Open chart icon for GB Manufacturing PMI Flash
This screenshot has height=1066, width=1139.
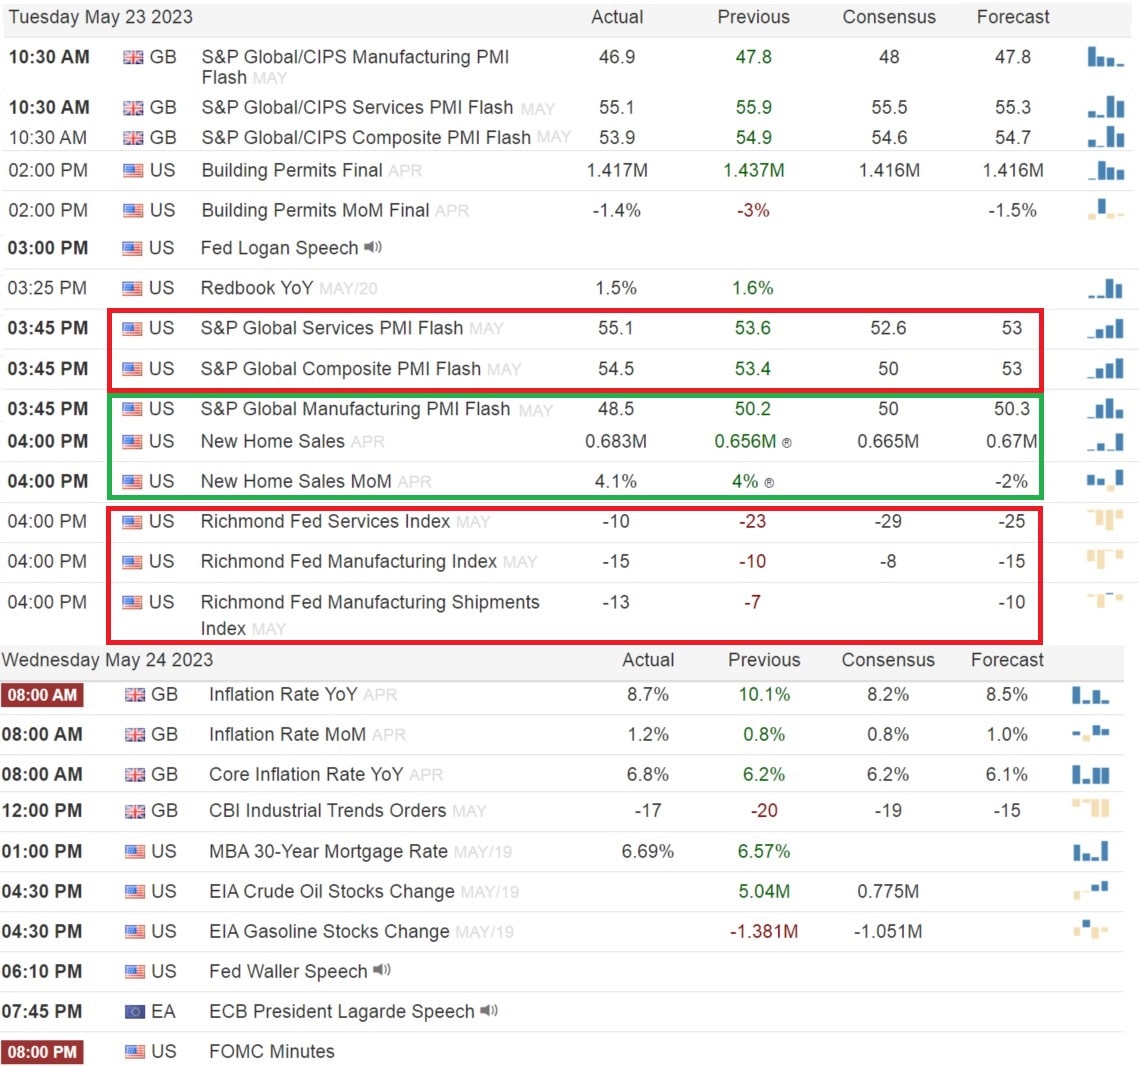[1105, 57]
